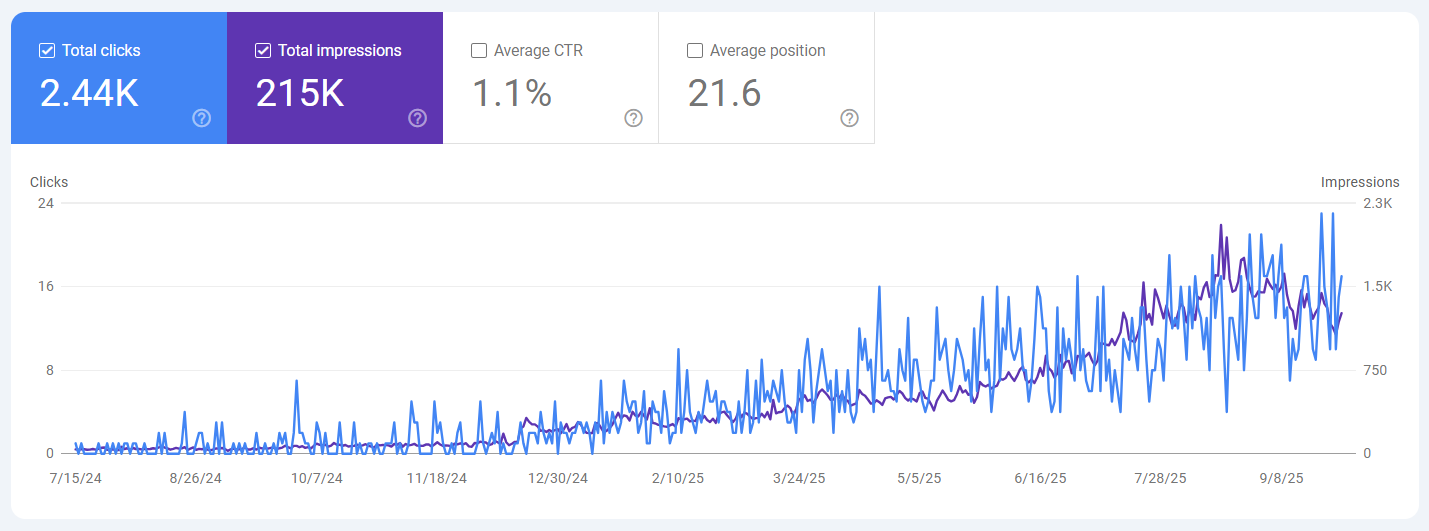Select the 5/5/25 date axis label

(x=918, y=478)
